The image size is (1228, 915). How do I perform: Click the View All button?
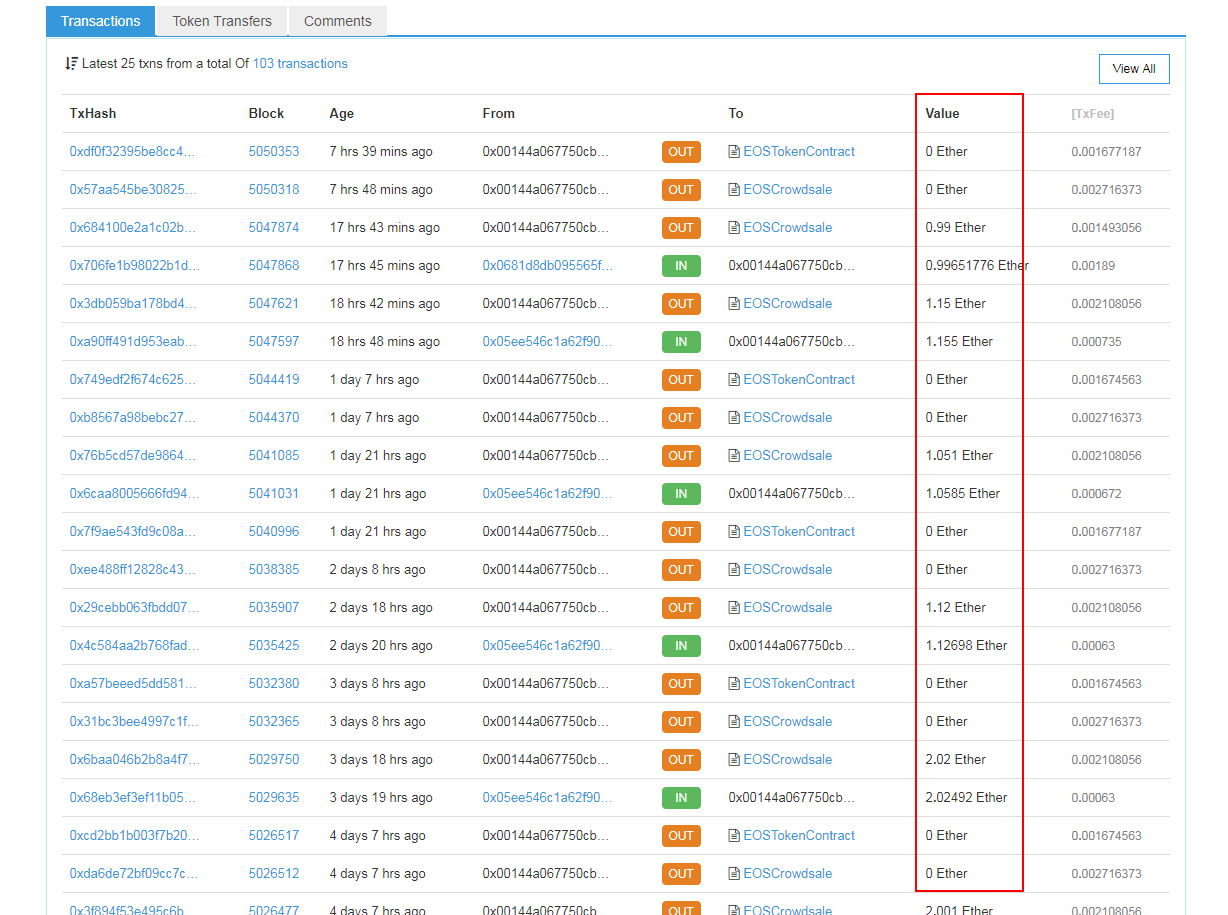(1133, 69)
